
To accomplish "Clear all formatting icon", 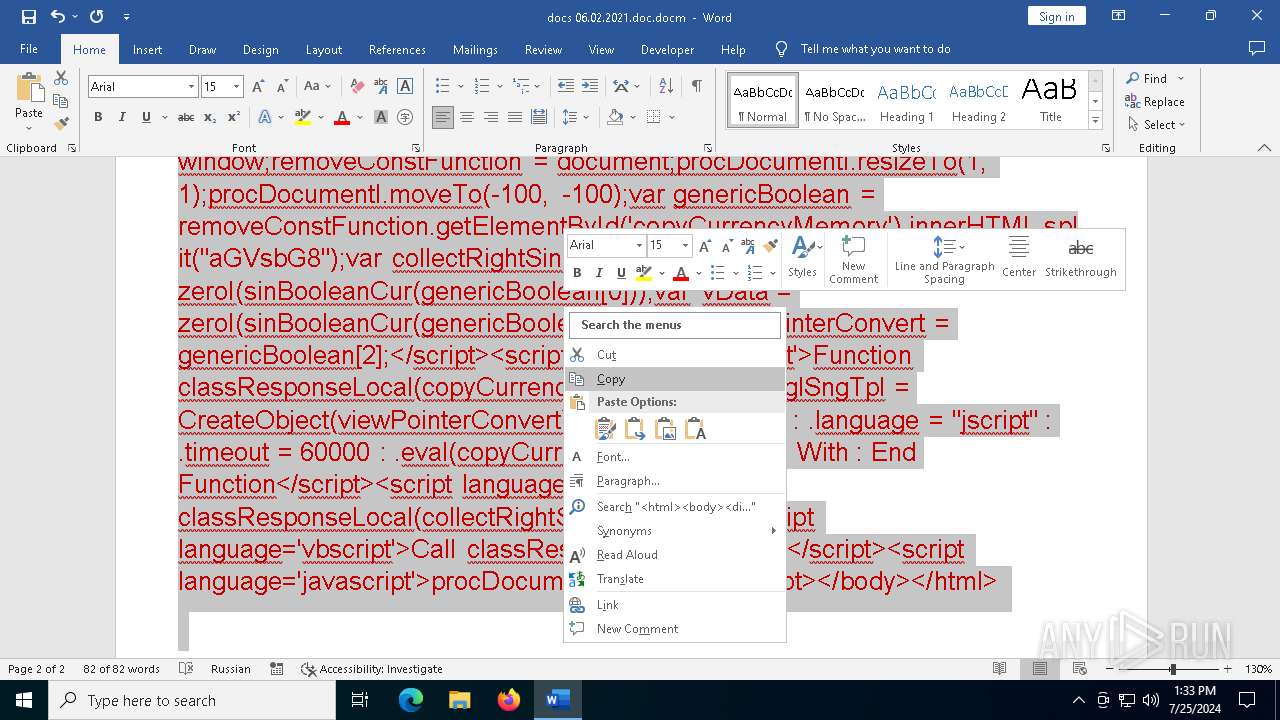I will (357, 87).
